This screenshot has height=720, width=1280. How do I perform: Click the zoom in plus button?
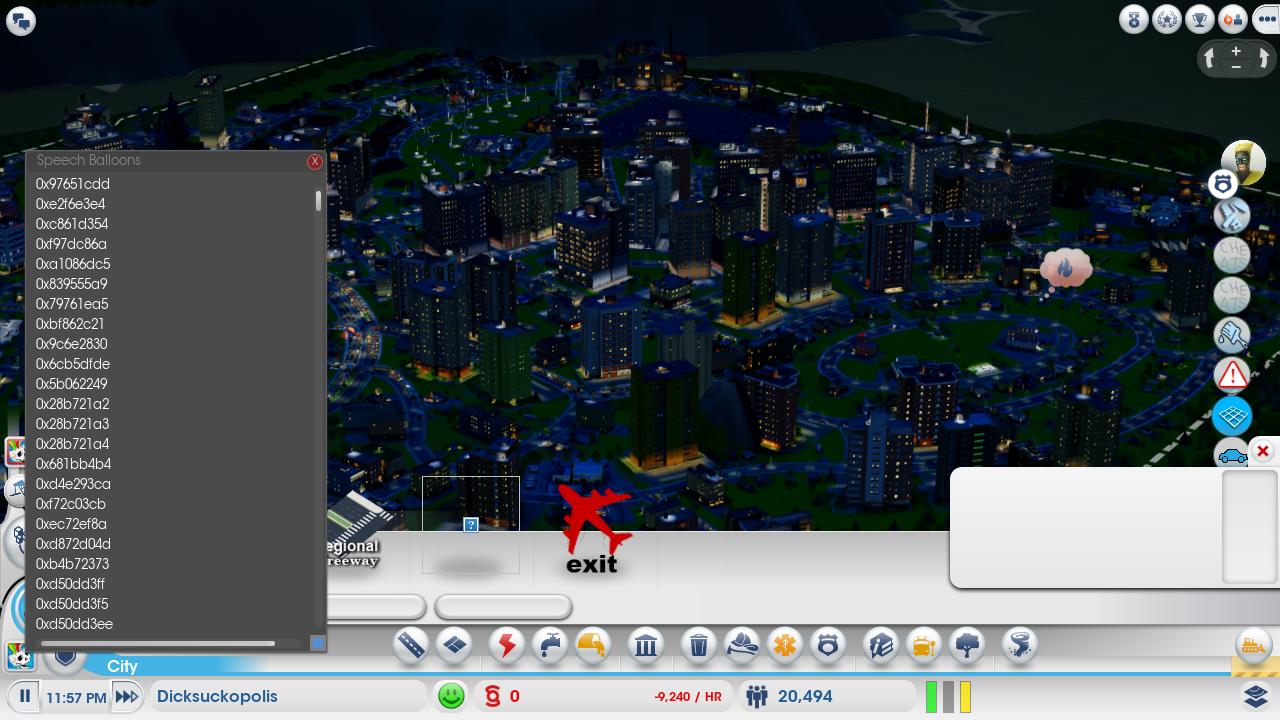tap(1236, 51)
